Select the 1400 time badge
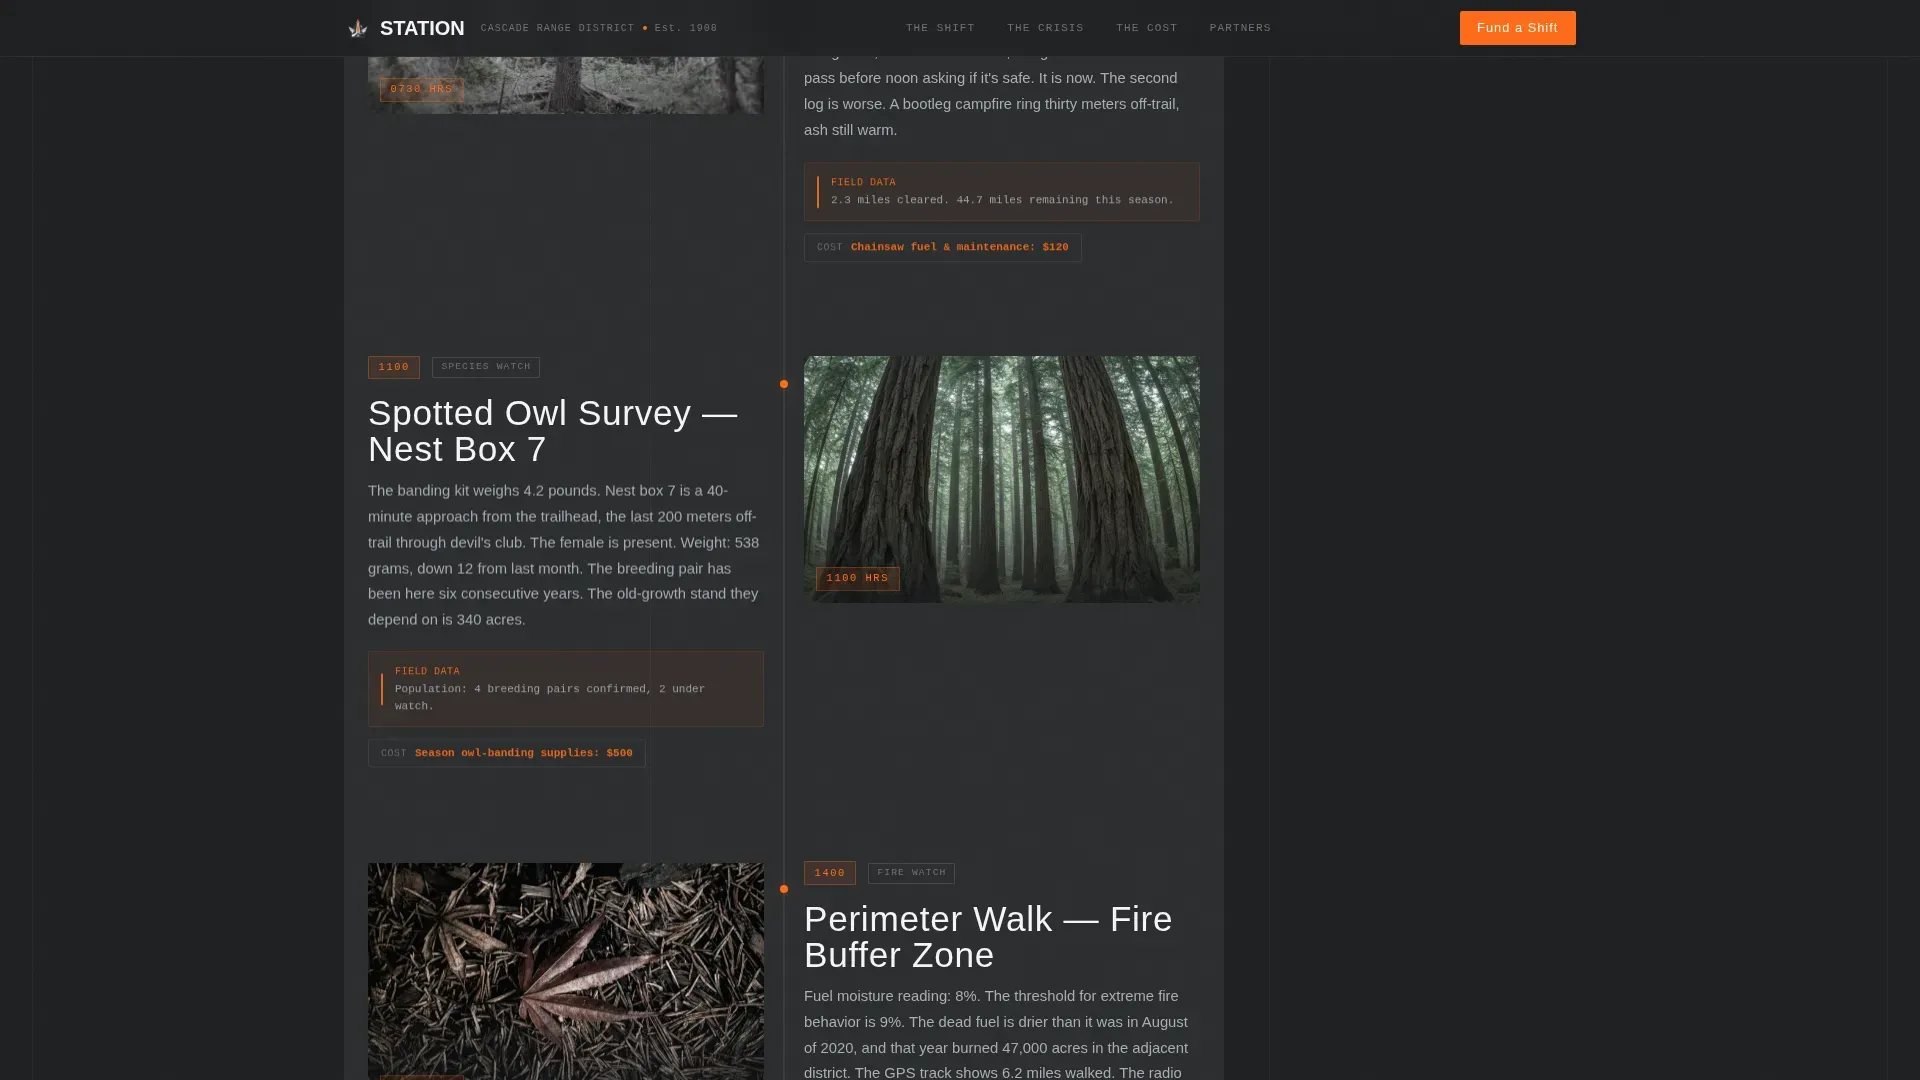Viewport: 1920px width, 1080px height. point(830,873)
